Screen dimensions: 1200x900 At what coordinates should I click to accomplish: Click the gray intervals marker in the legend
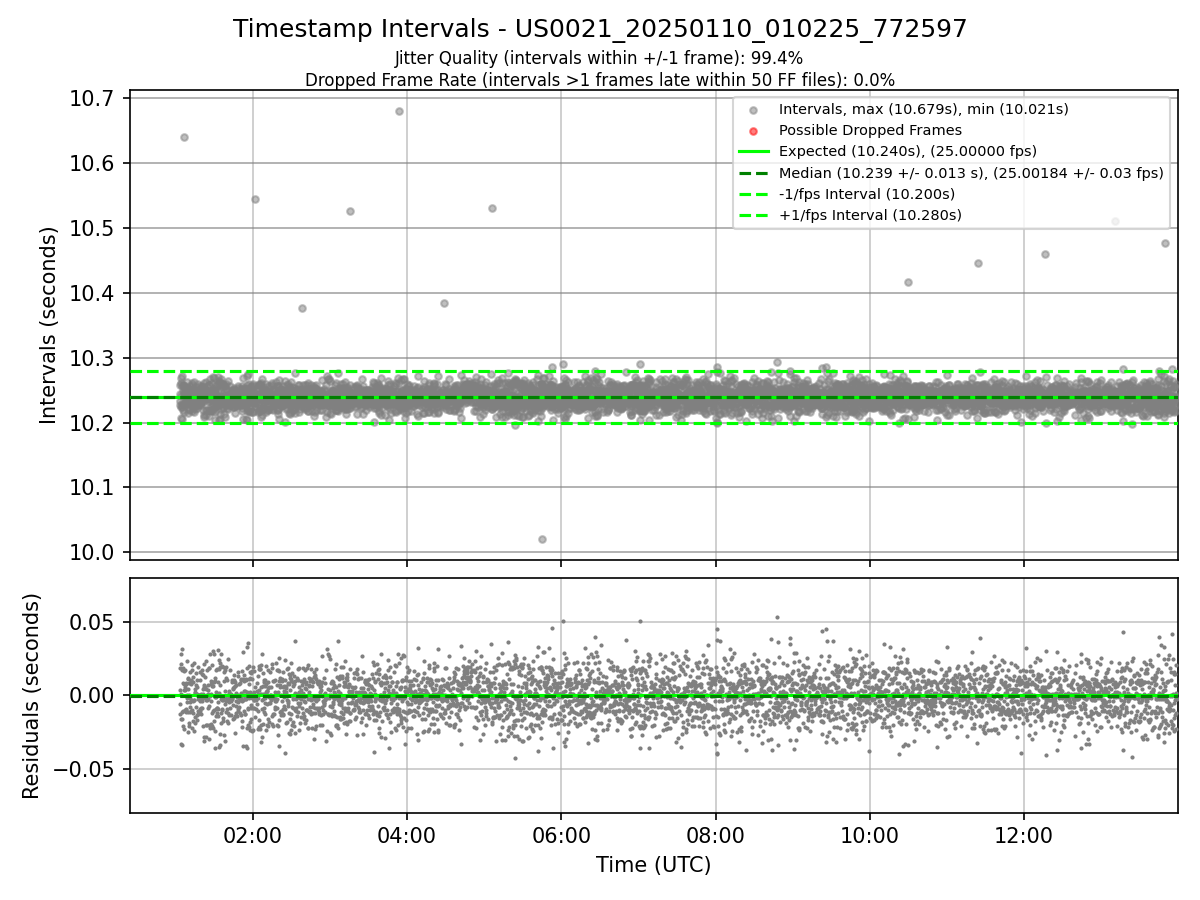click(754, 110)
